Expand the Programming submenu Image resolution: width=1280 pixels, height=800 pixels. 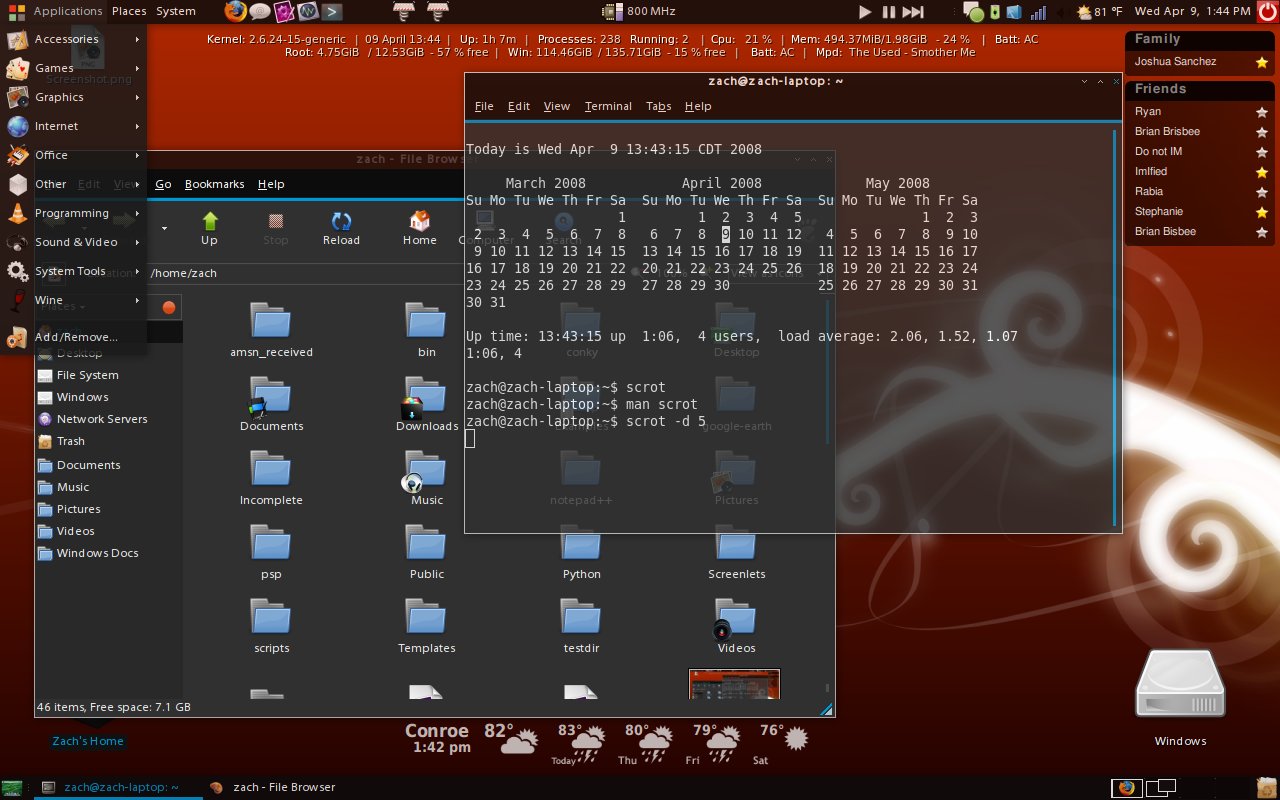(x=75, y=213)
